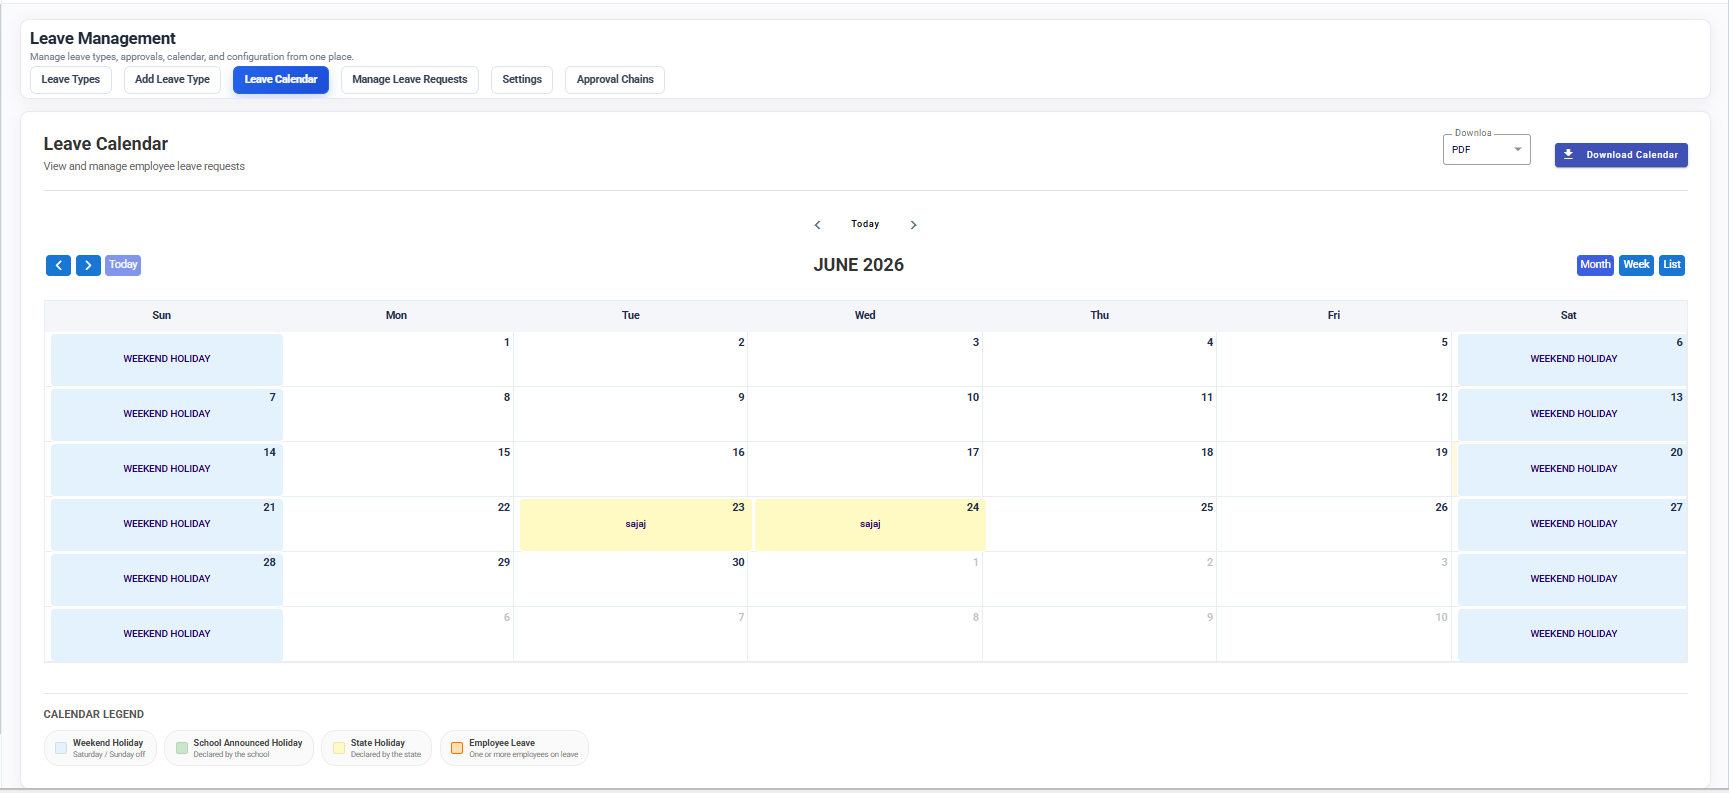This screenshot has width=1729, height=793.
Task: Click WEEKEND HOLIDAY on Saturday June 20
Action: click(x=1573, y=469)
